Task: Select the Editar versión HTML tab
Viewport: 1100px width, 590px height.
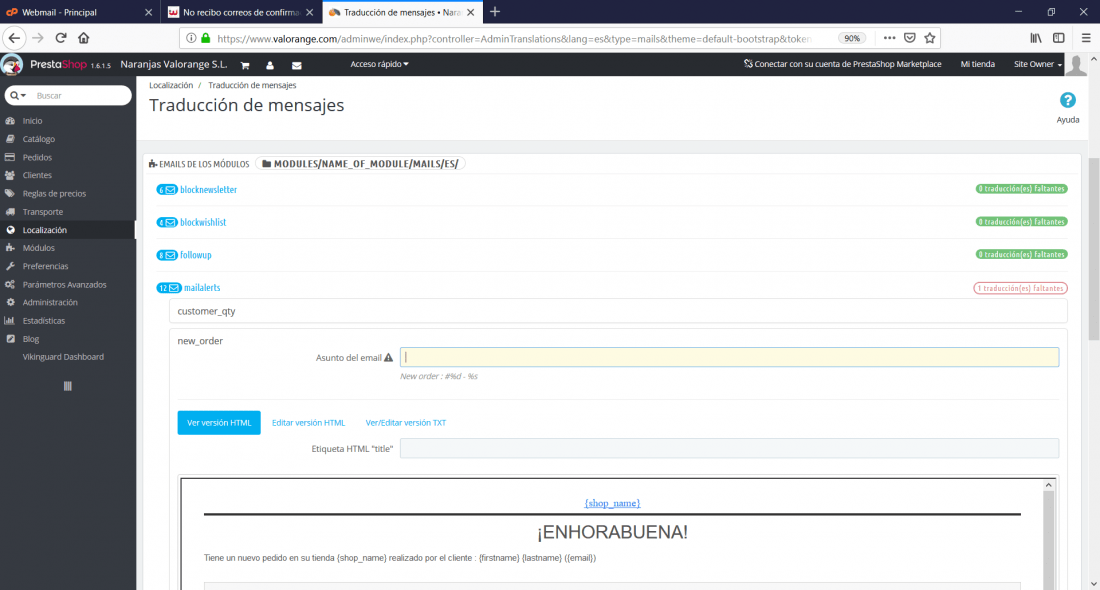Action: coord(309,422)
